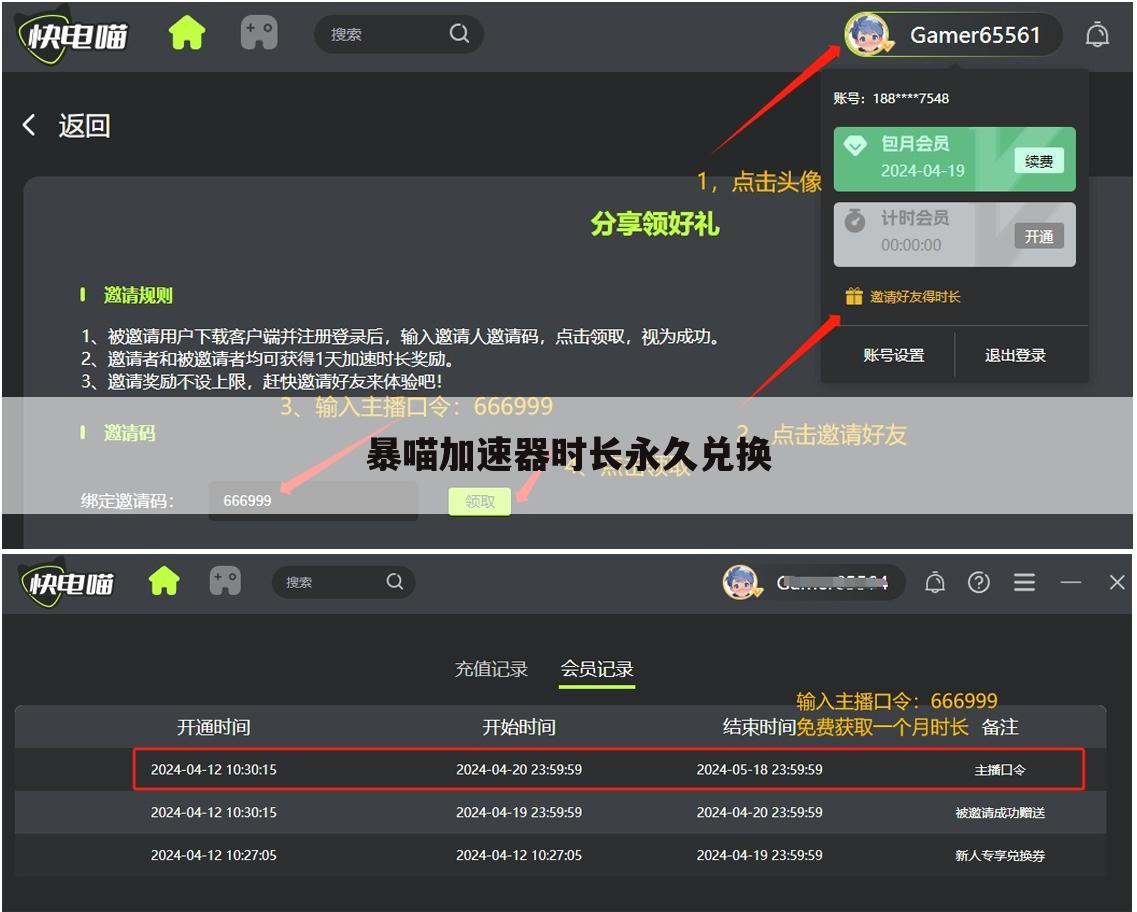The image size is (1137, 912).
Task: Click 开通 on the 计时会员 card
Action: (1038, 236)
